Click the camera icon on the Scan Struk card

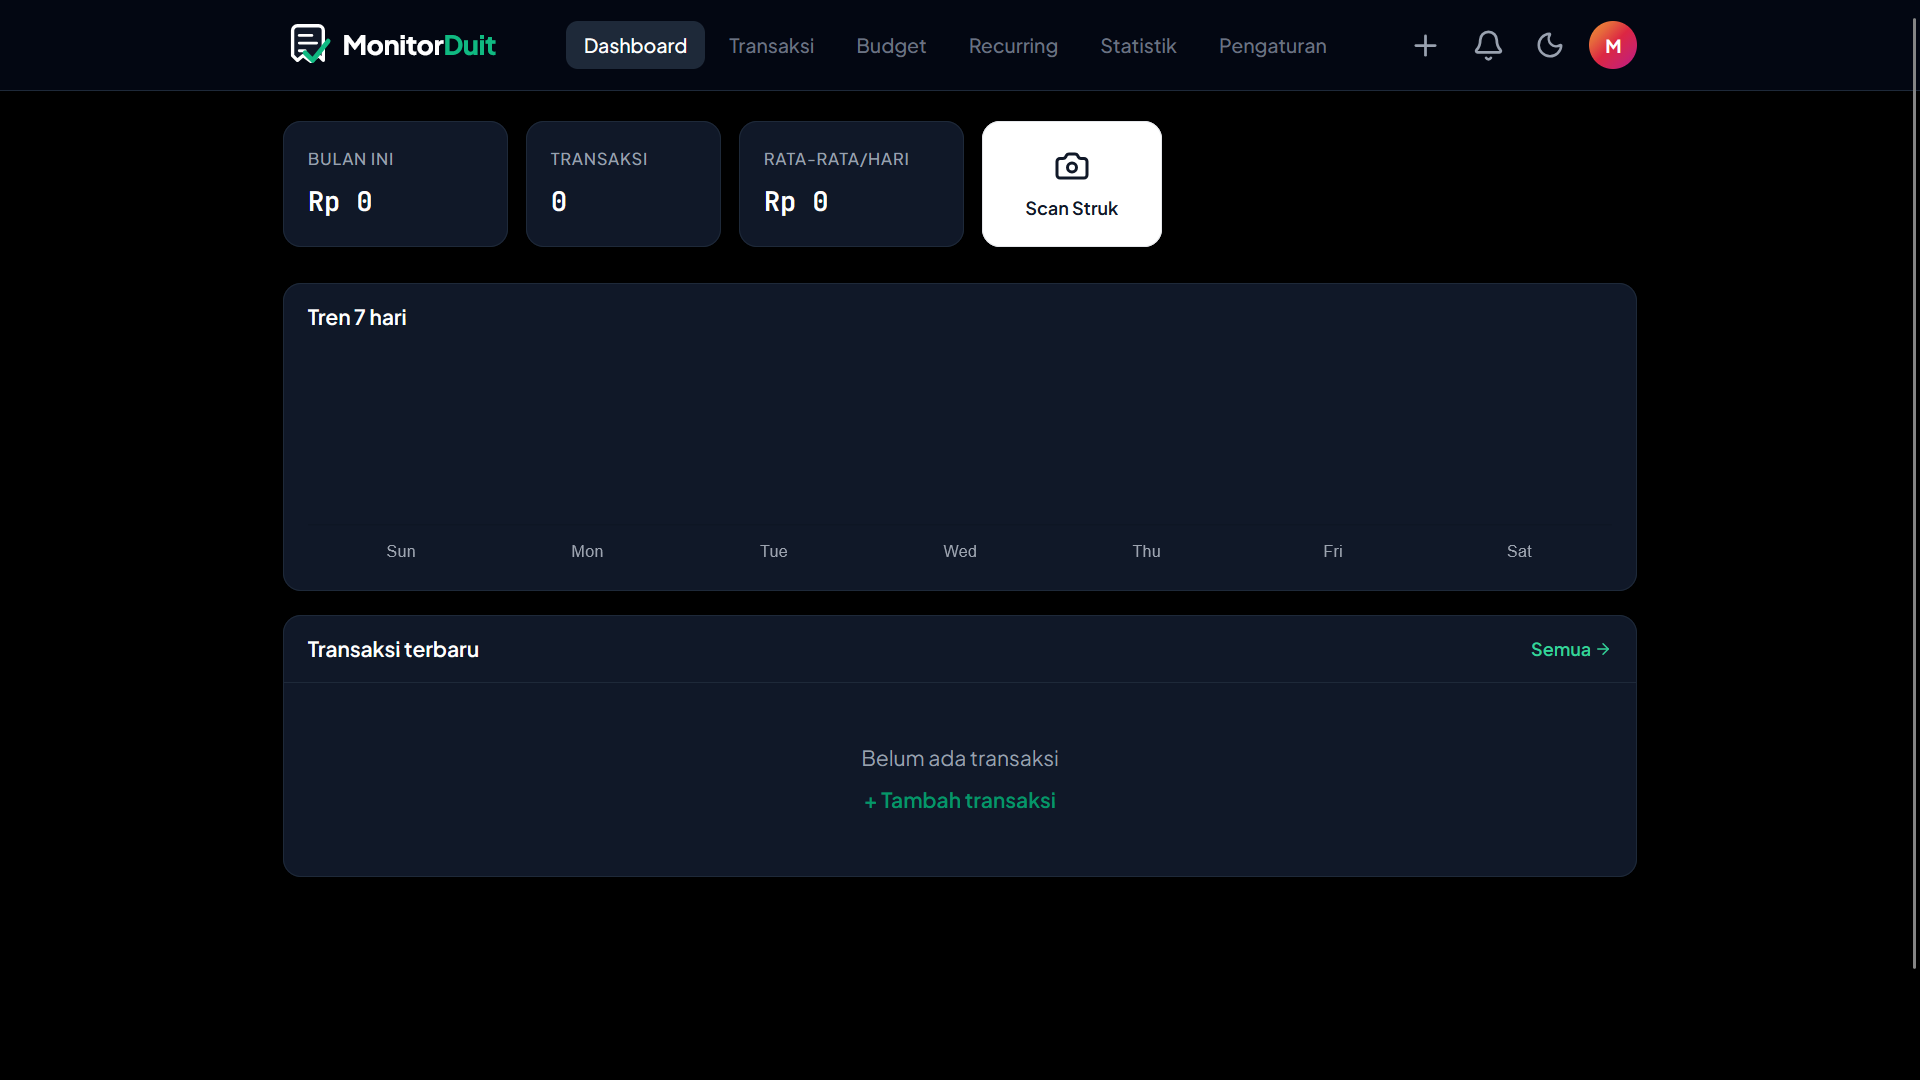click(x=1072, y=166)
